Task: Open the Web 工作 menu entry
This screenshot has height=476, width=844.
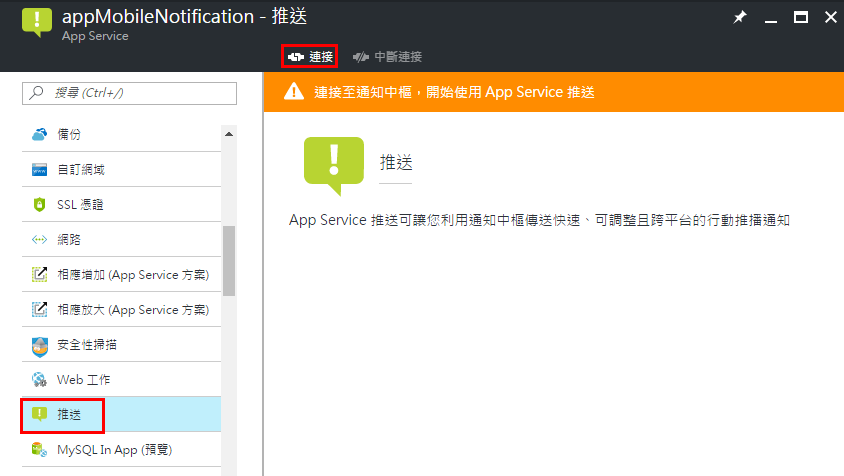Action: pyautogui.click(x=122, y=380)
